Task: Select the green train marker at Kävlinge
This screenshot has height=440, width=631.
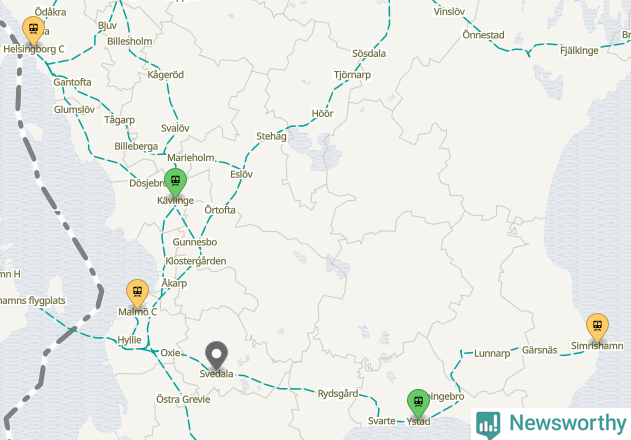Action: pyautogui.click(x=175, y=183)
